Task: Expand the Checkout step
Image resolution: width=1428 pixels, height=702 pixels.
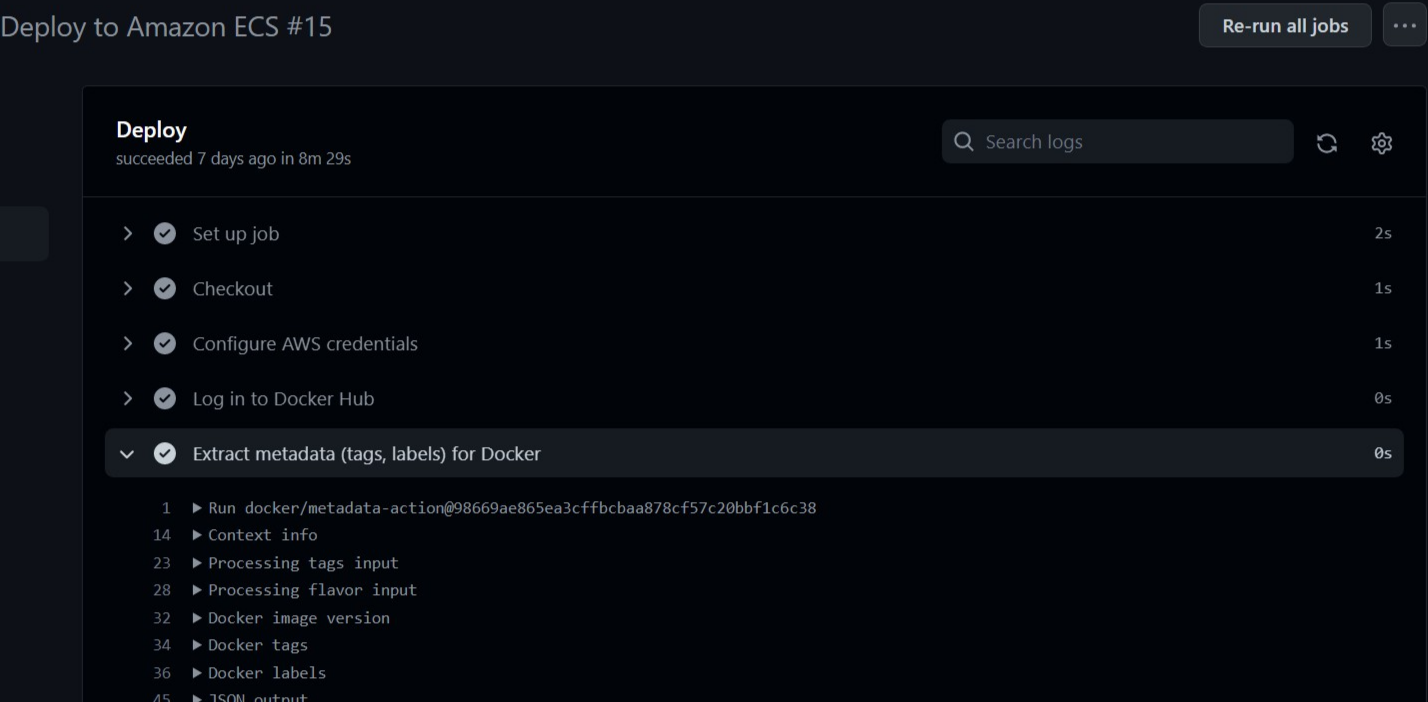Action: click(x=127, y=288)
